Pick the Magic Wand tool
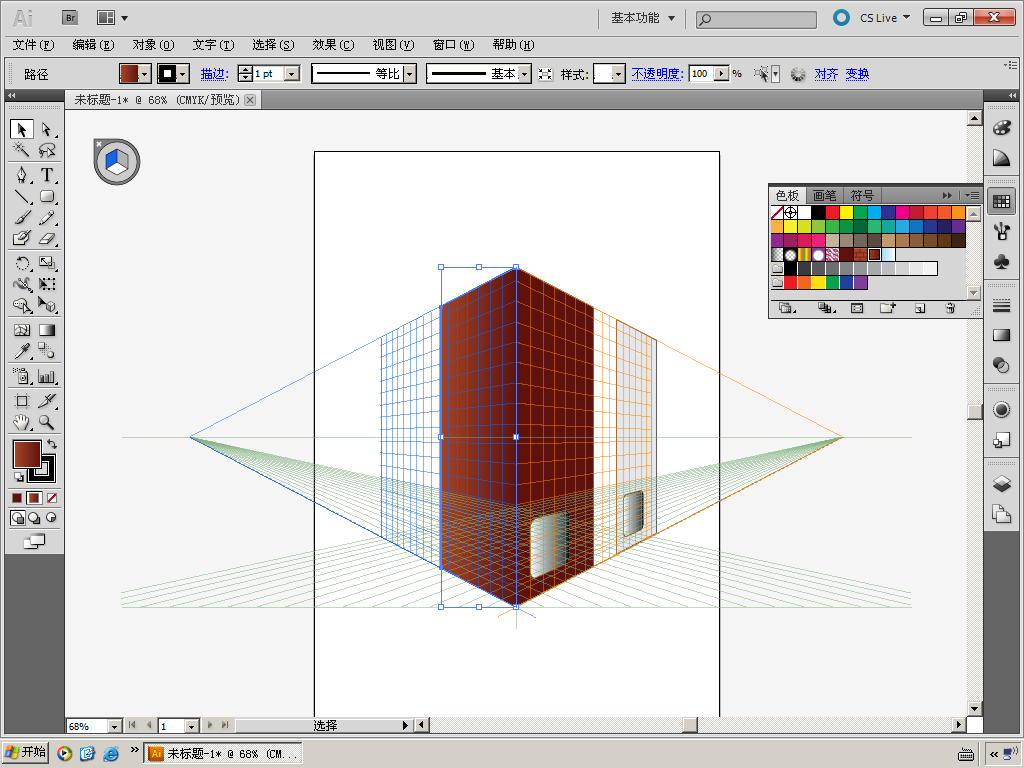This screenshot has height=768, width=1024. tap(21, 151)
